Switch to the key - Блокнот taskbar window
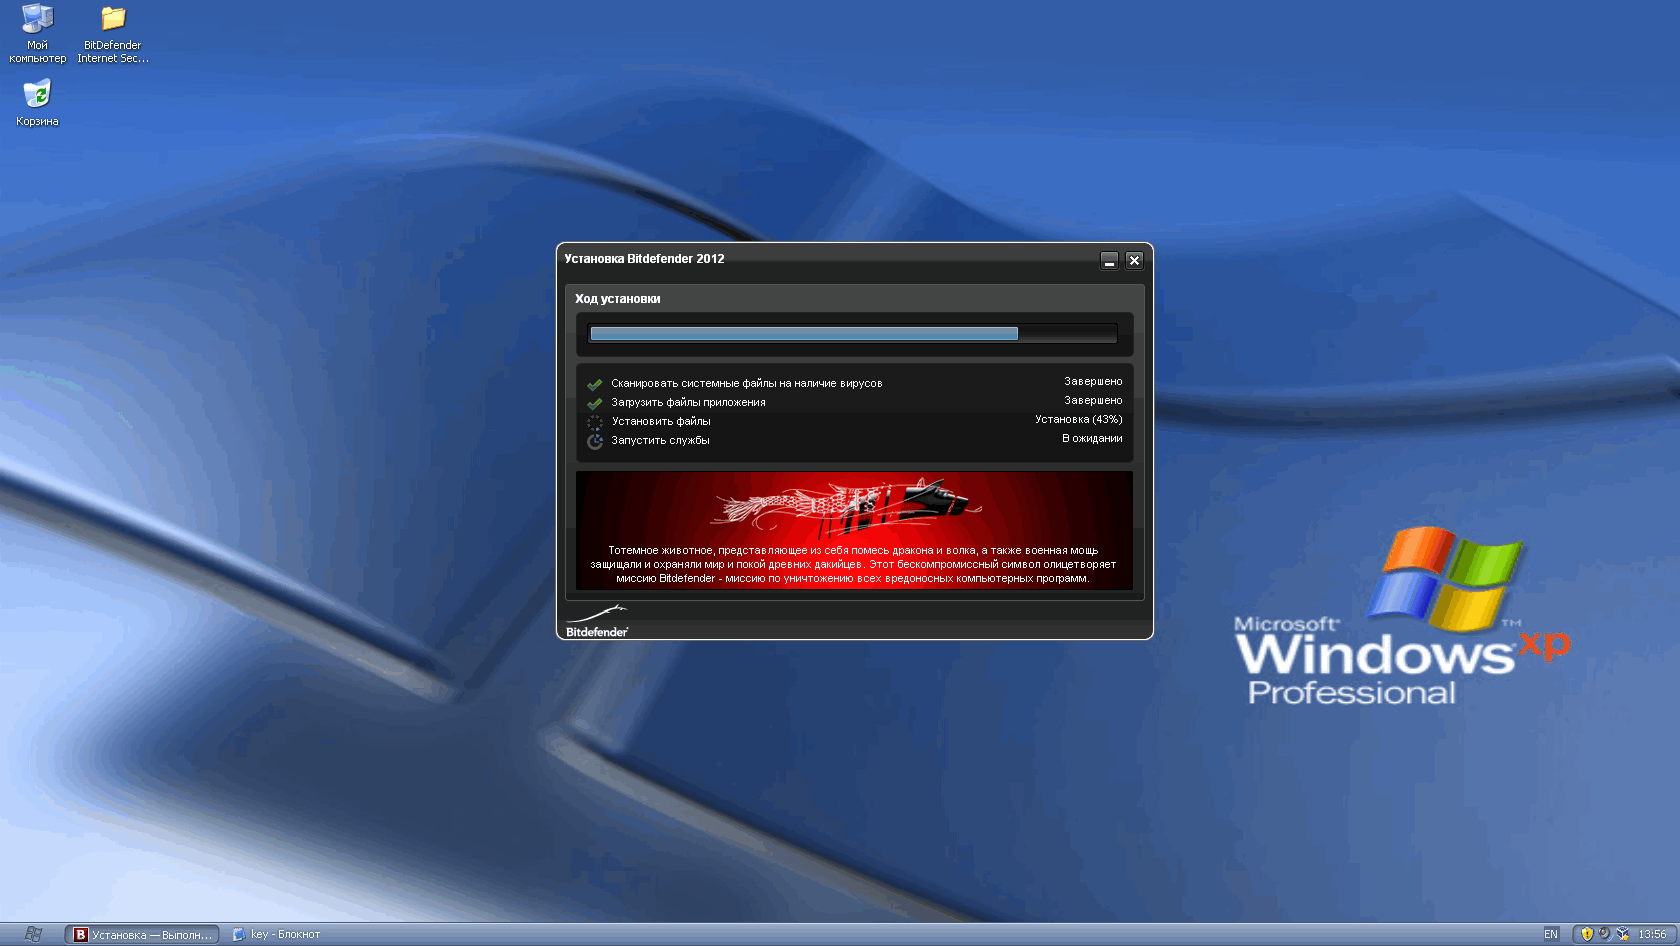 277,934
